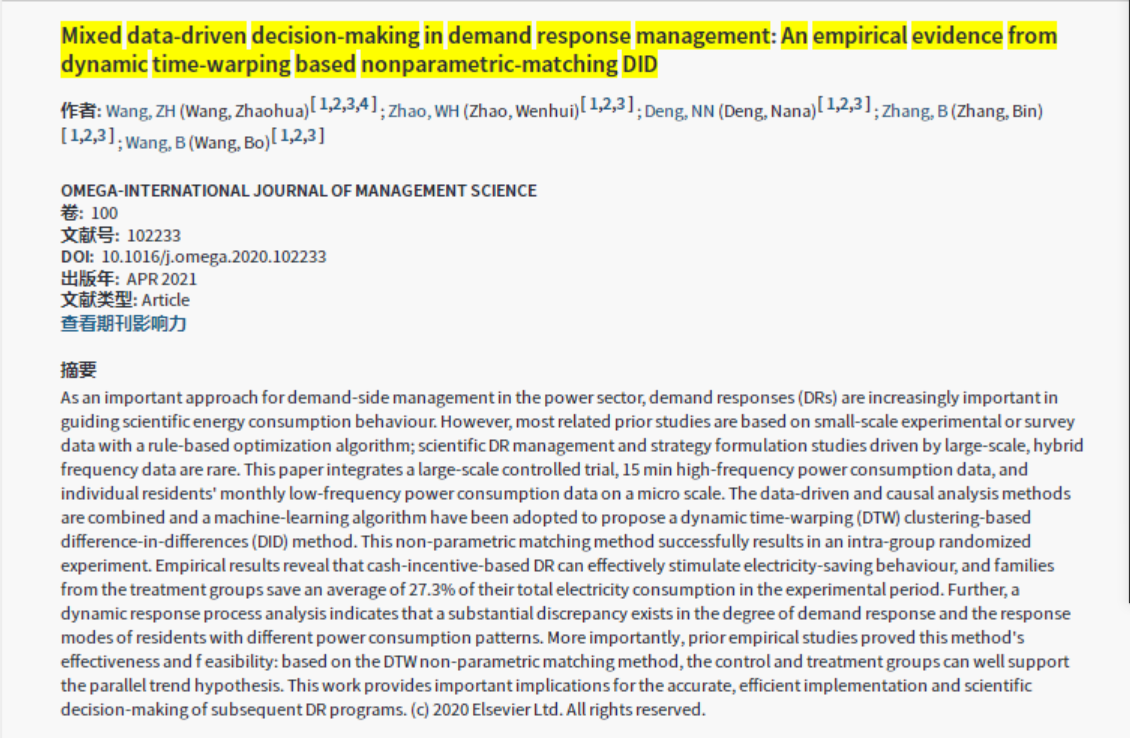Open author link Wang, B

(155, 143)
